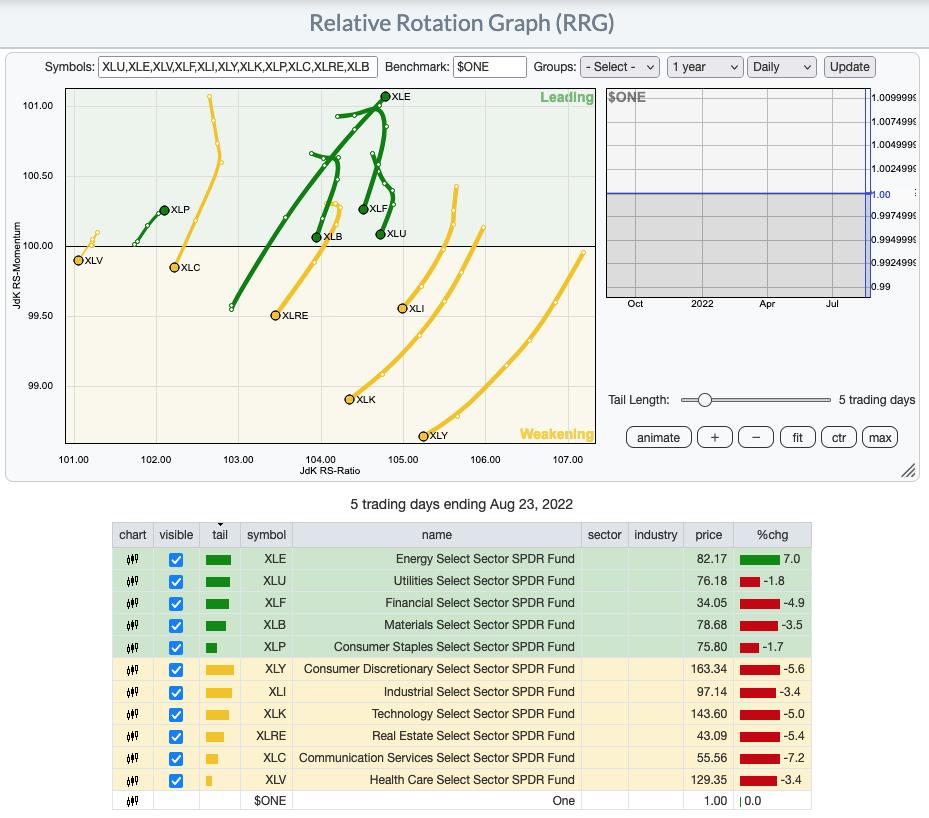Uncheck visibility for XLU
The height and width of the screenshot is (818, 929).
176,582
